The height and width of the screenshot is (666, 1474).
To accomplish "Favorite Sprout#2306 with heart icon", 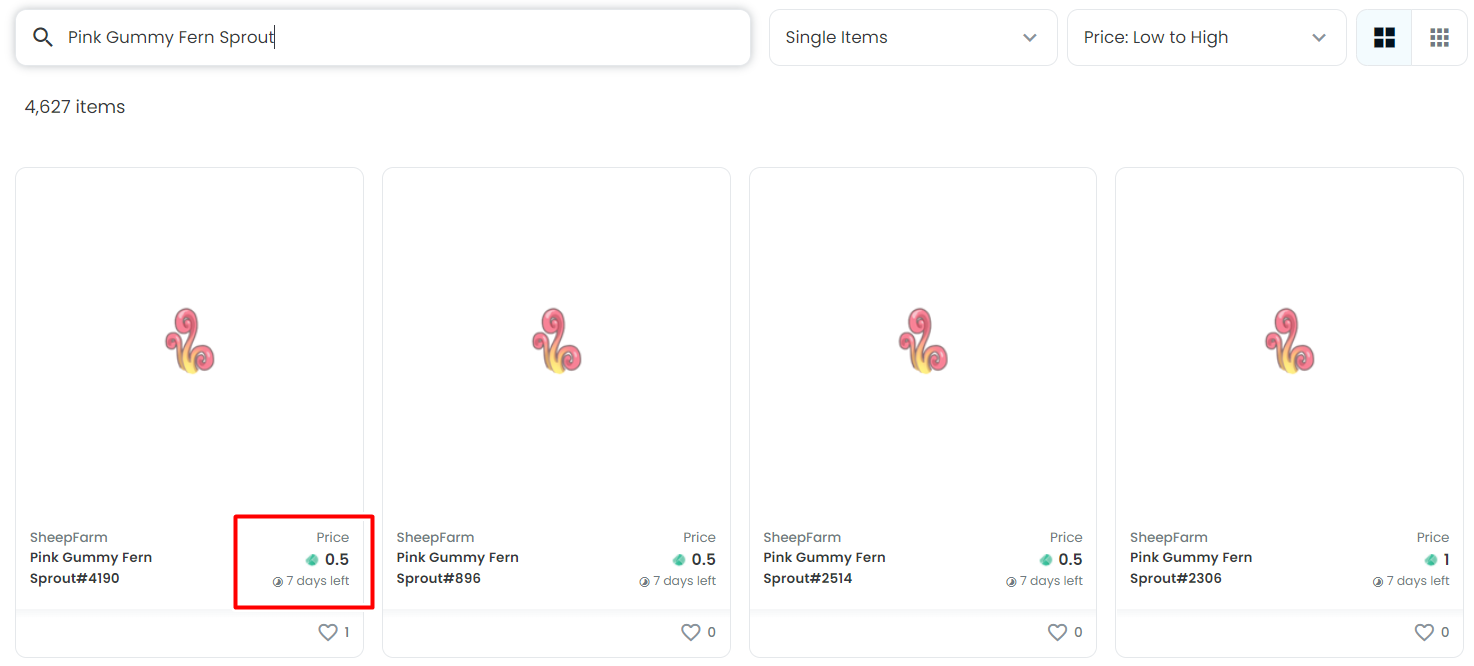I will (x=1424, y=632).
